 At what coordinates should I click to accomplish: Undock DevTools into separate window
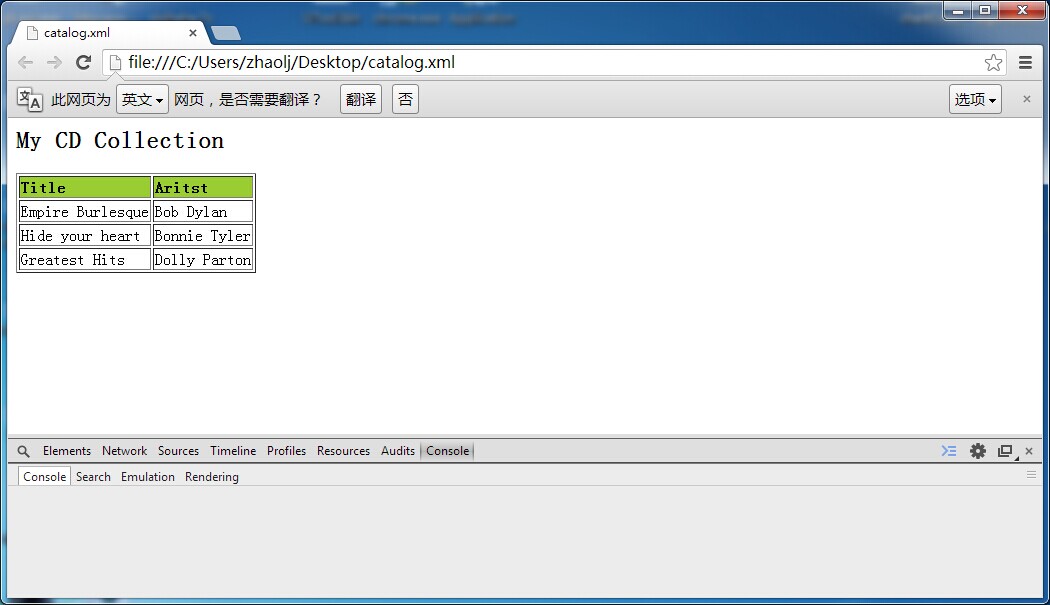point(1005,451)
